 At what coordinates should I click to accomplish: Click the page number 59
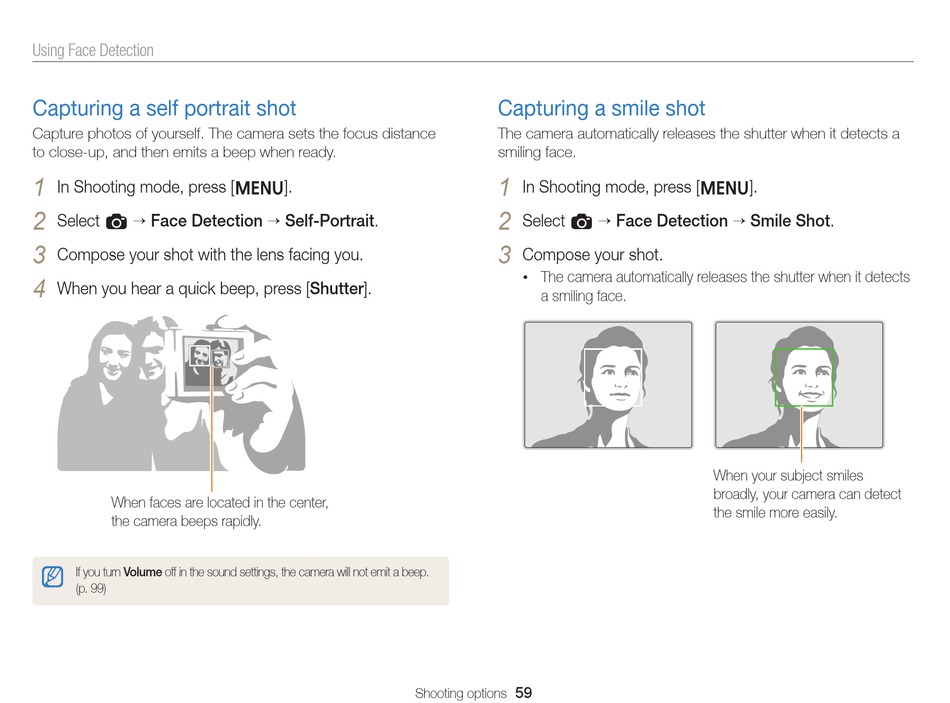pyautogui.click(x=523, y=693)
